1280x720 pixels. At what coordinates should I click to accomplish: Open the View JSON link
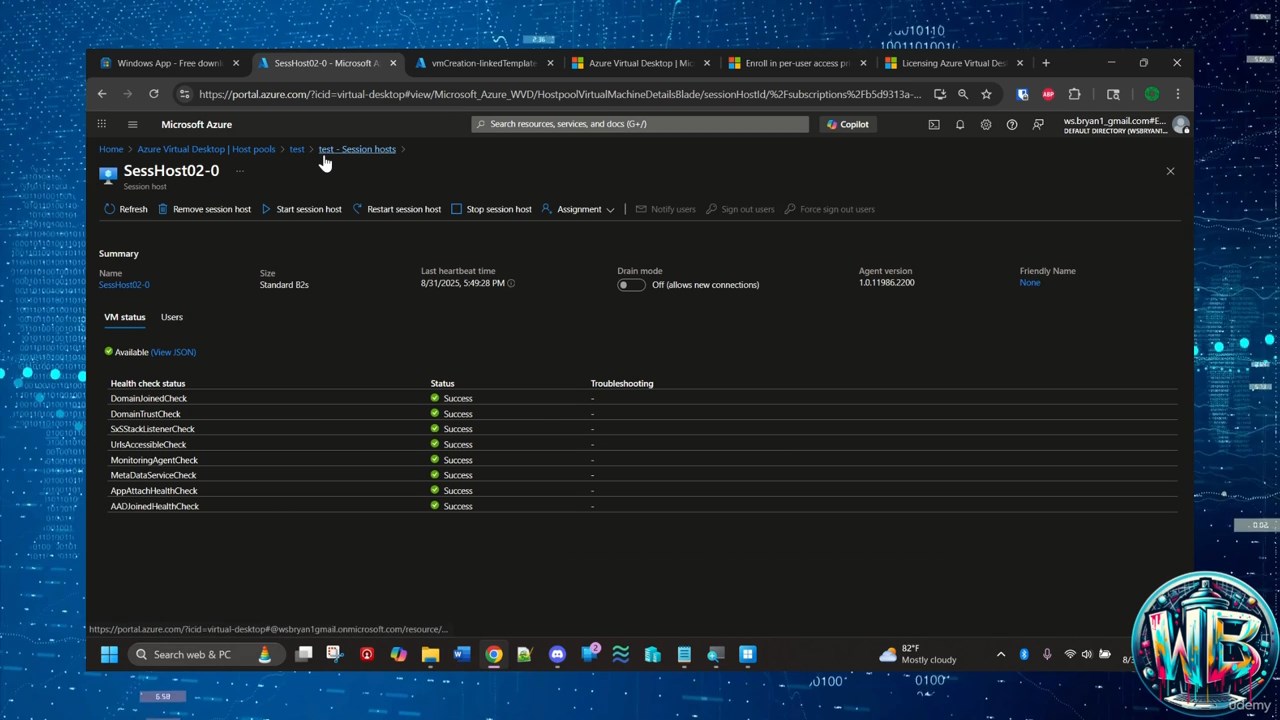pos(173,352)
